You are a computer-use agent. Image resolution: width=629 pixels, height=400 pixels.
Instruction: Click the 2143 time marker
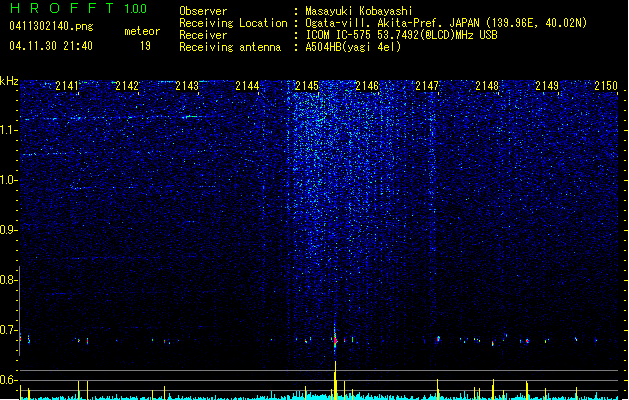tap(187, 86)
